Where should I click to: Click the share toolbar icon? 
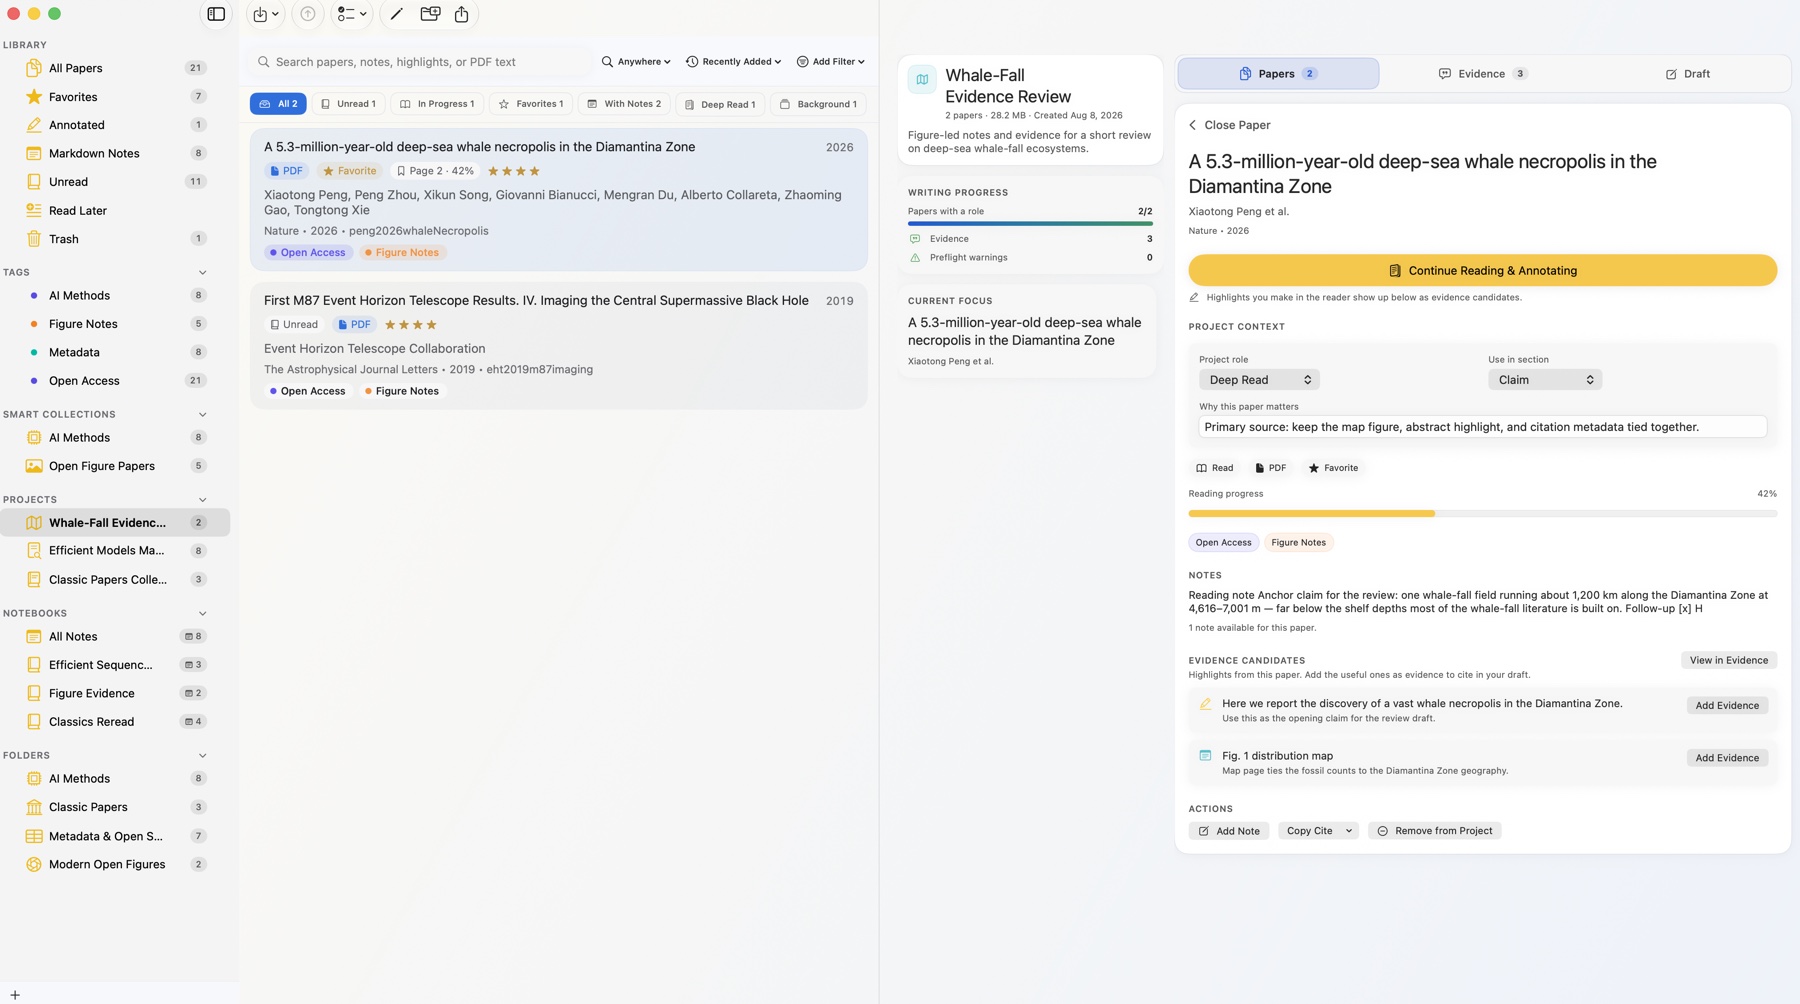pos(462,14)
